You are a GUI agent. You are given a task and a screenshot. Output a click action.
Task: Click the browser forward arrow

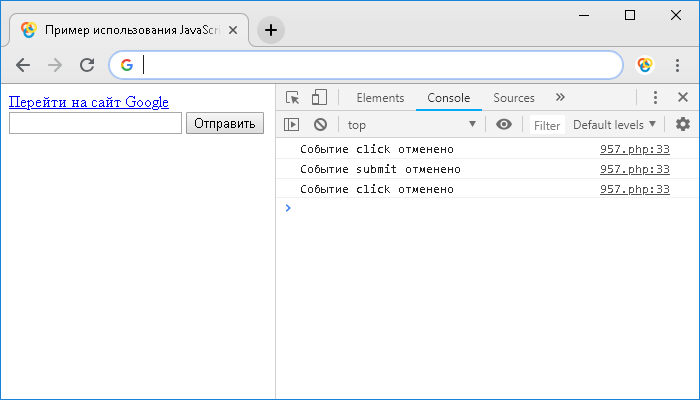[x=55, y=65]
